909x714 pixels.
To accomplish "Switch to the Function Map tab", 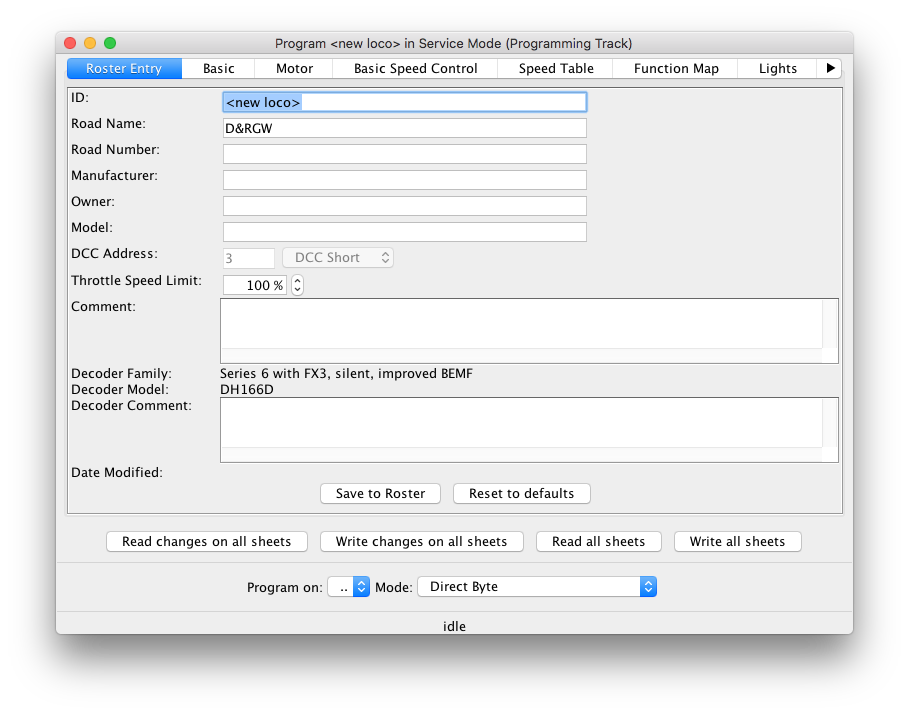I will pos(676,69).
